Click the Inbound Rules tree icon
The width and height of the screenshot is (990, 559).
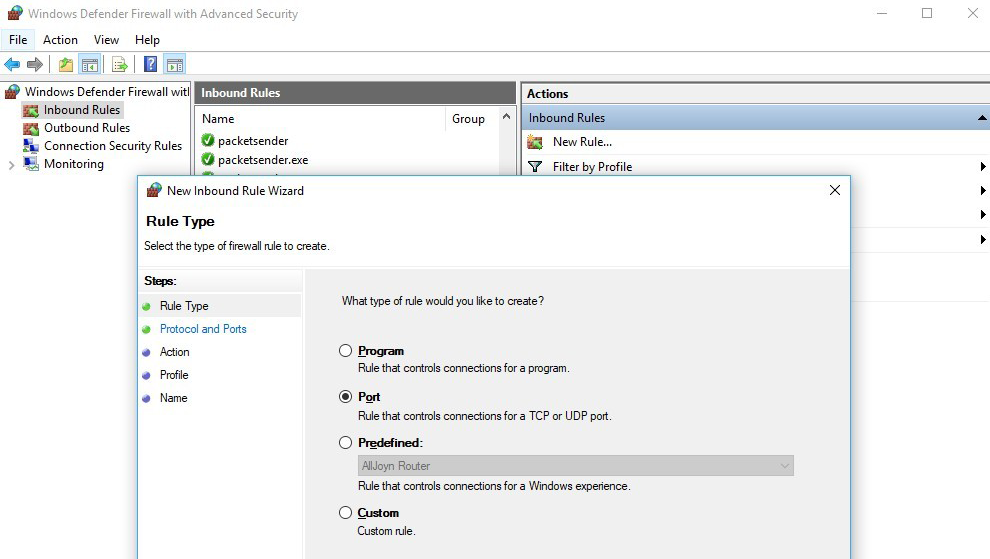point(31,111)
